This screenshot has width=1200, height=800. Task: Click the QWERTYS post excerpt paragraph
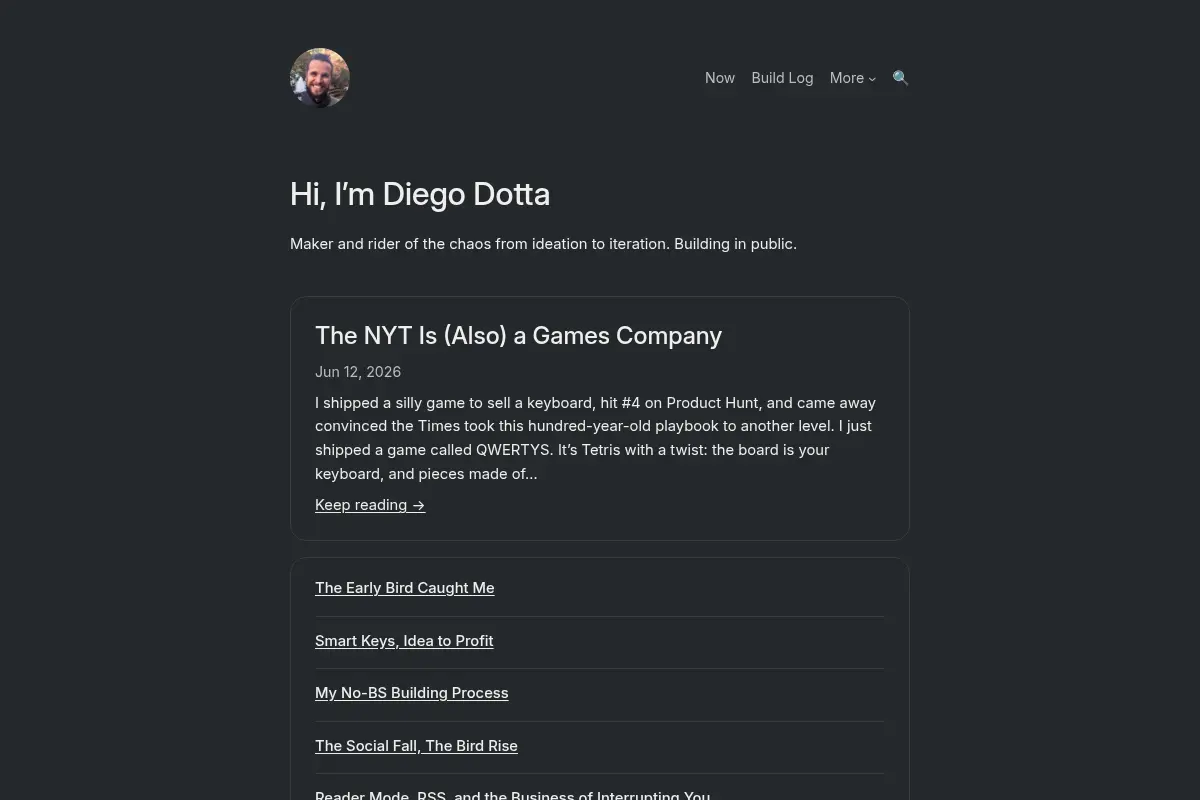pos(599,438)
